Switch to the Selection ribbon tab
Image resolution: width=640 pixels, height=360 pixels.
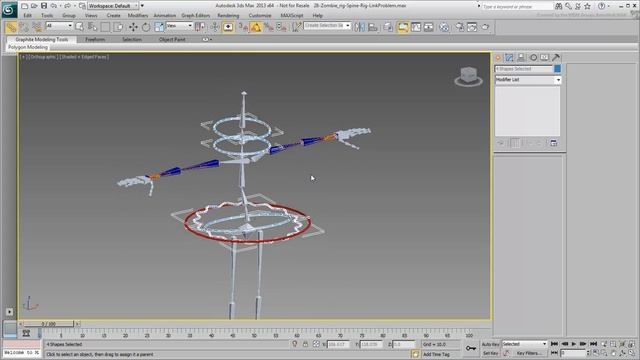click(132, 40)
